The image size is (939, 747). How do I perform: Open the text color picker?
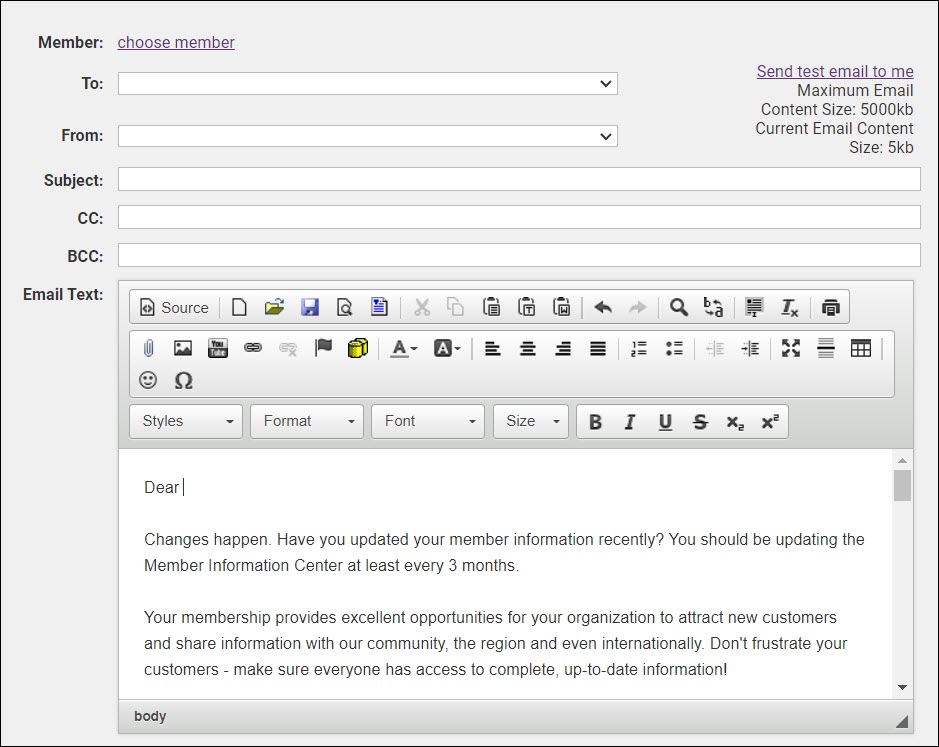tap(404, 348)
